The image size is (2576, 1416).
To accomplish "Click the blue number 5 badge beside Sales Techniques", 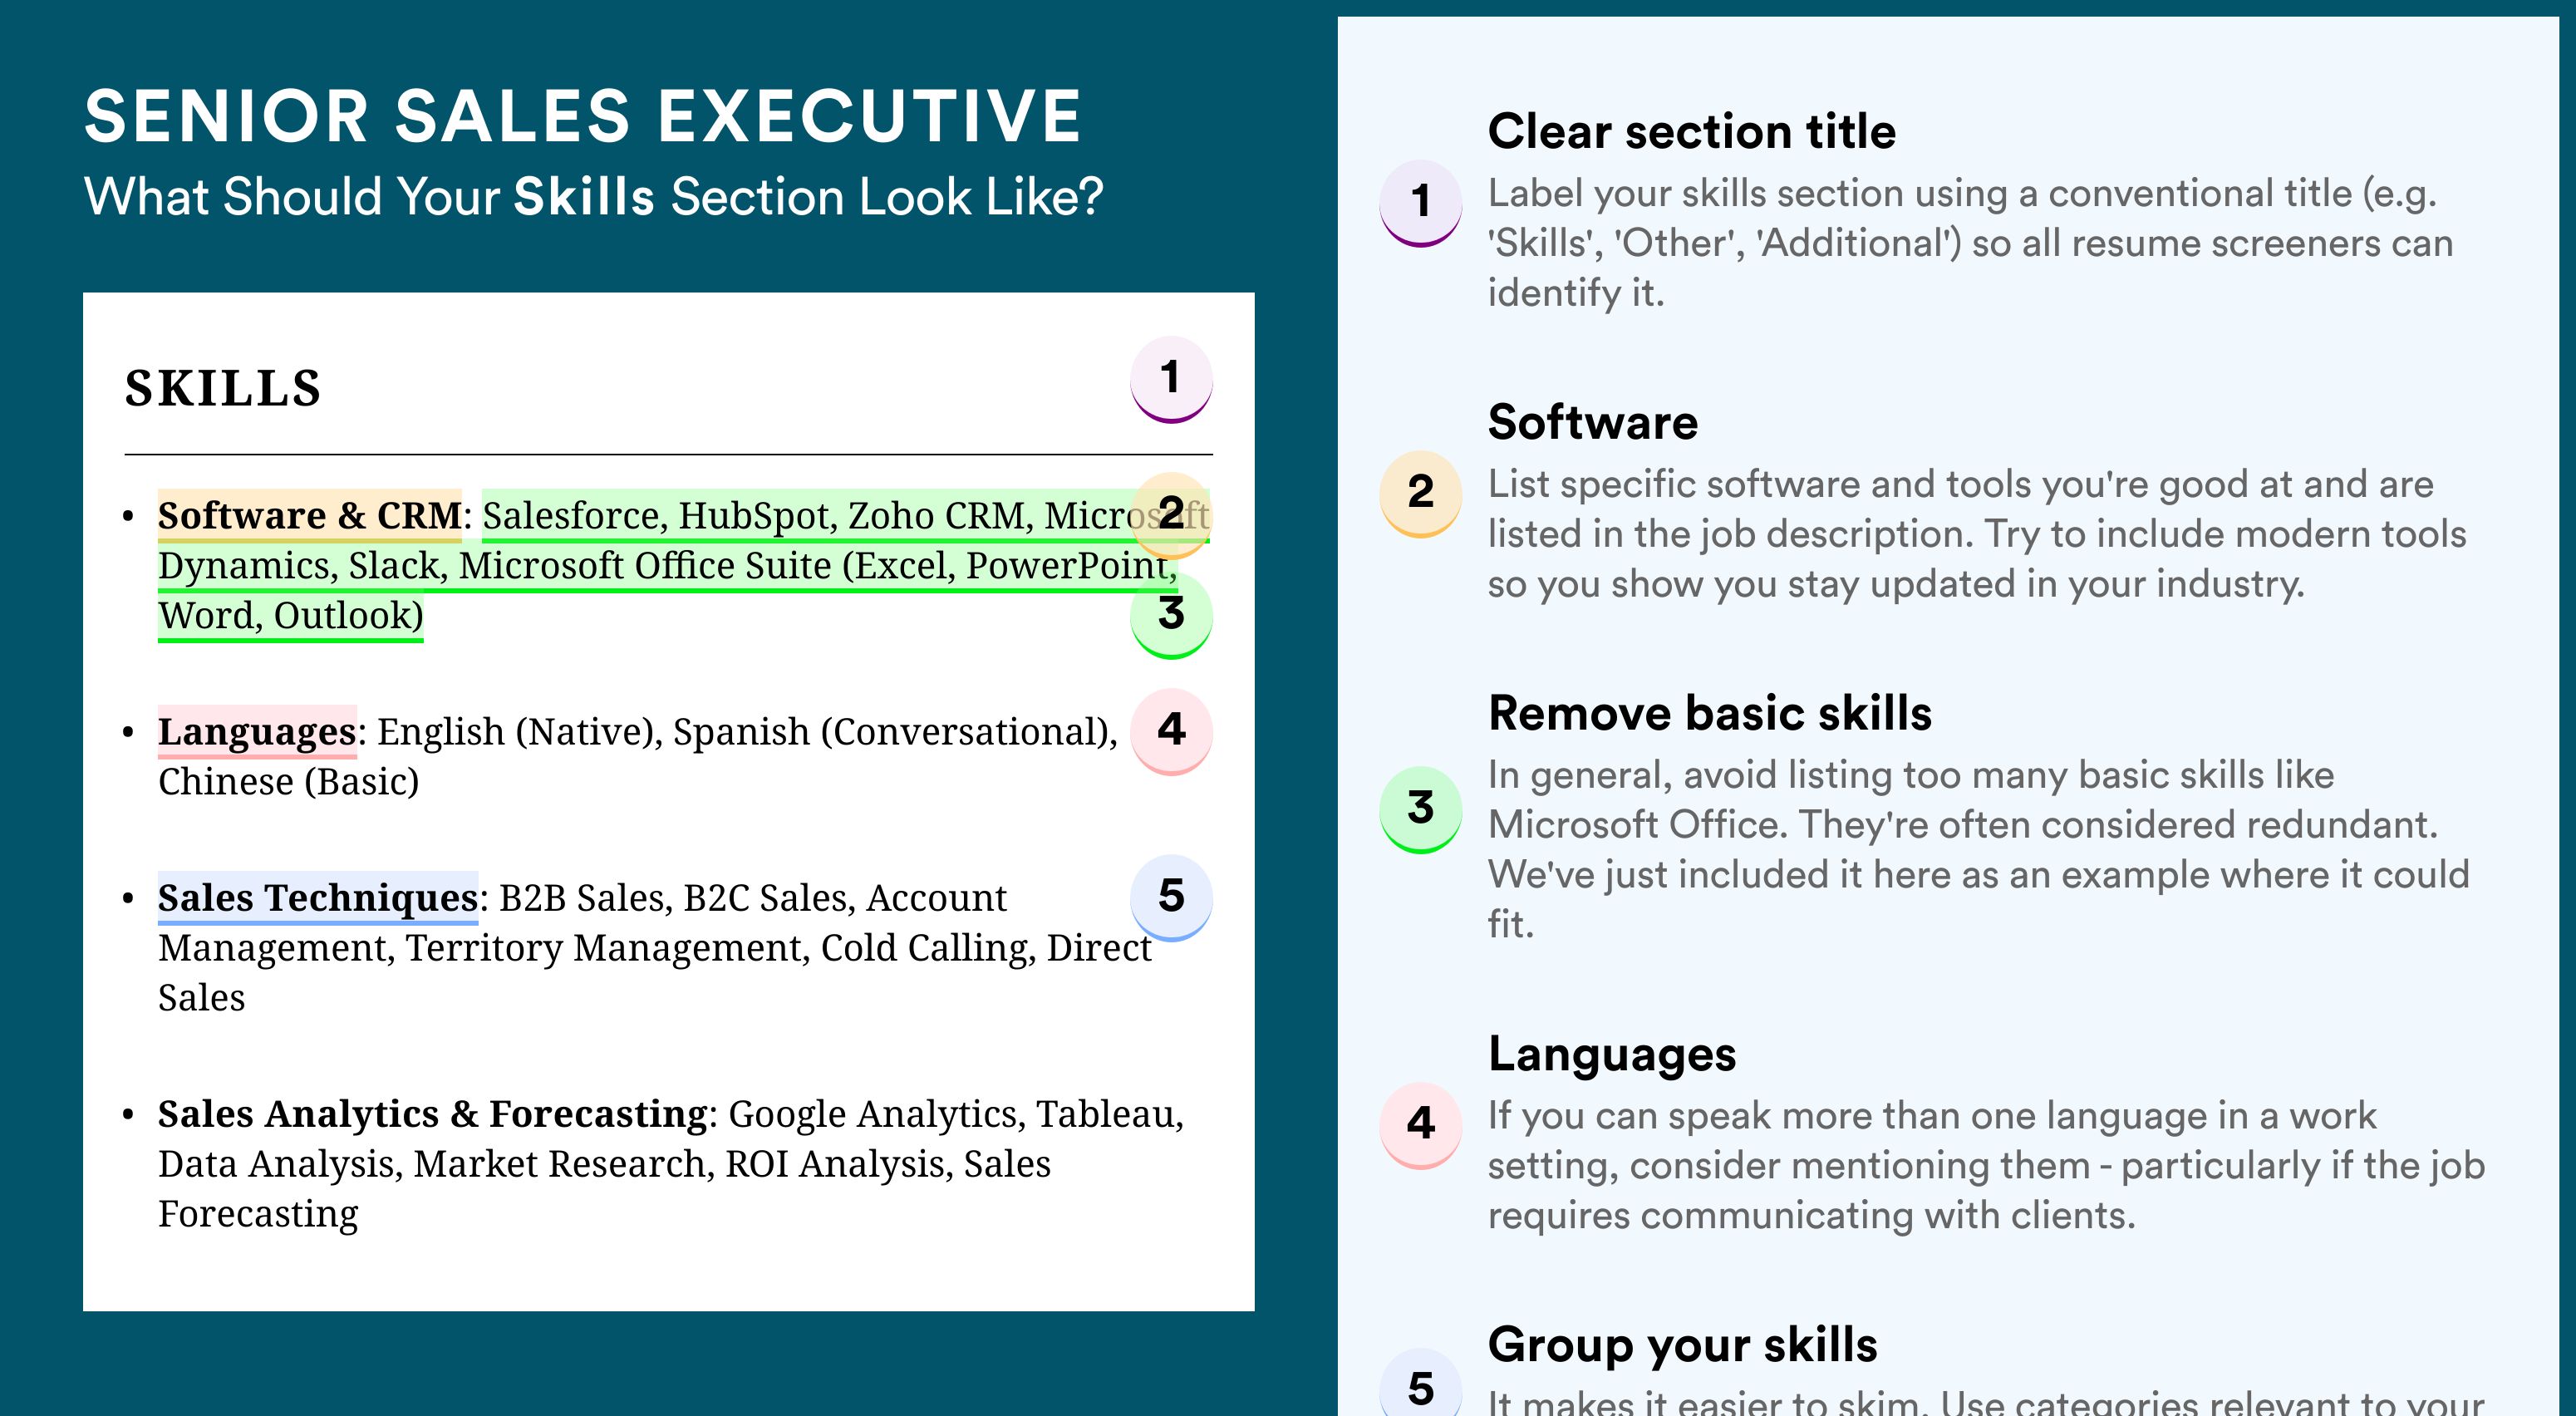I will tap(1171, 897).
